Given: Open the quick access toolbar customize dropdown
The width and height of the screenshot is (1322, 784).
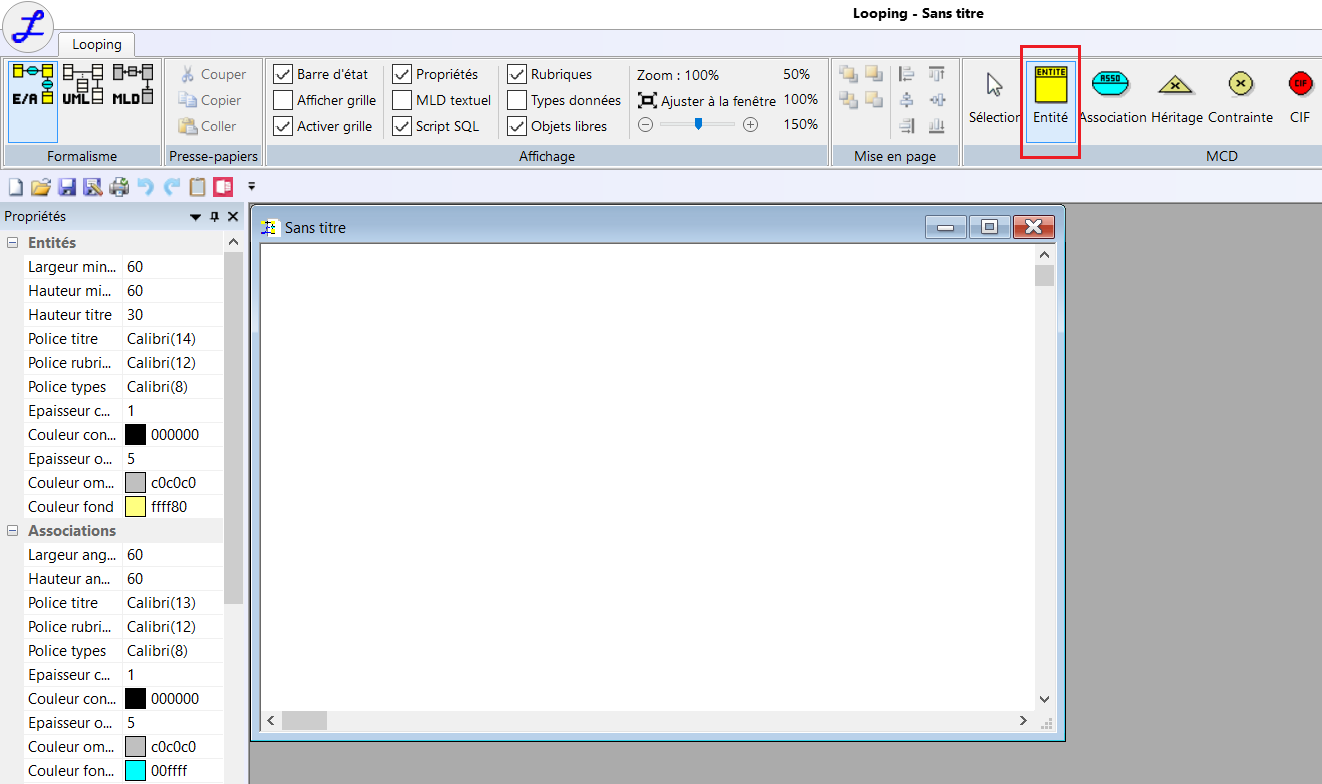Looking at the screenshot, I should (252, 186).
